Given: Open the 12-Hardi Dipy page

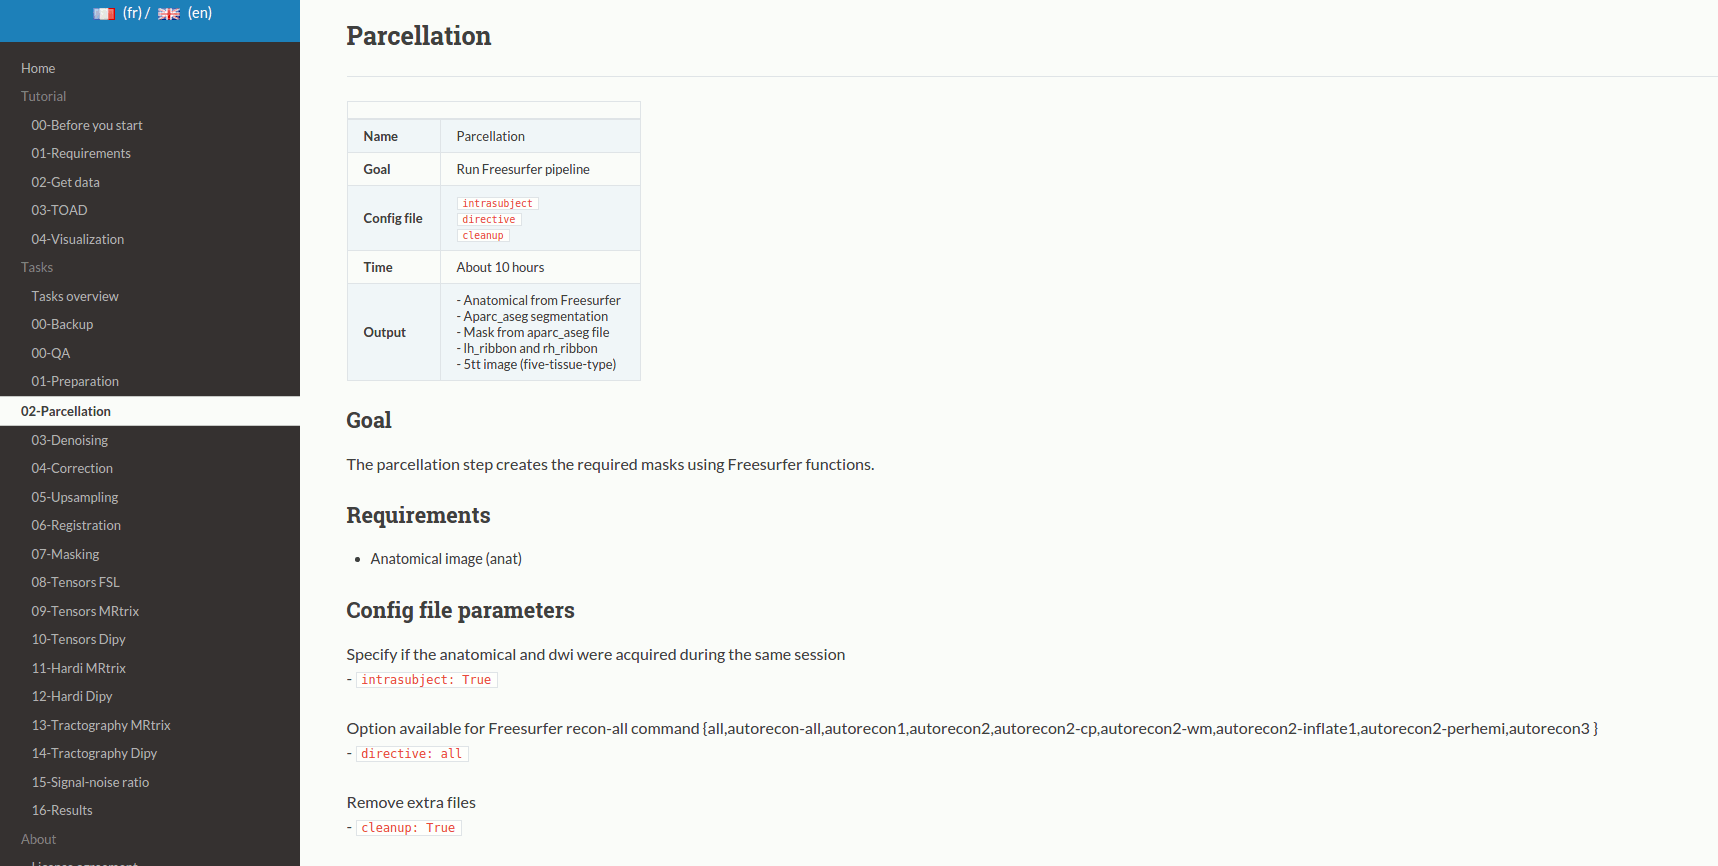Looking at the screenshot, I should click(72, 696).
